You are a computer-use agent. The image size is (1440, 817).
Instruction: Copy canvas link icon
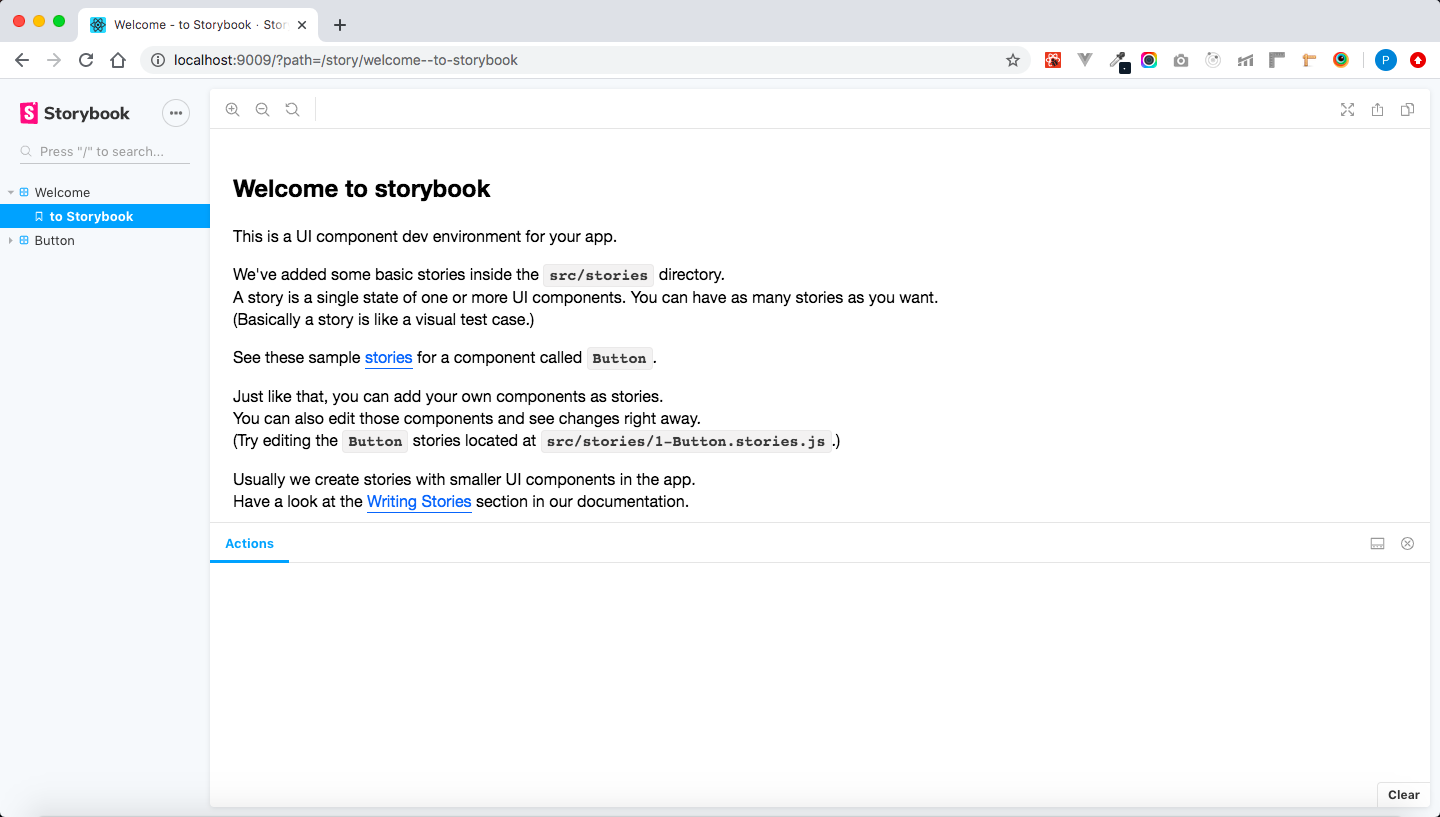click(x=1407, y=110)
